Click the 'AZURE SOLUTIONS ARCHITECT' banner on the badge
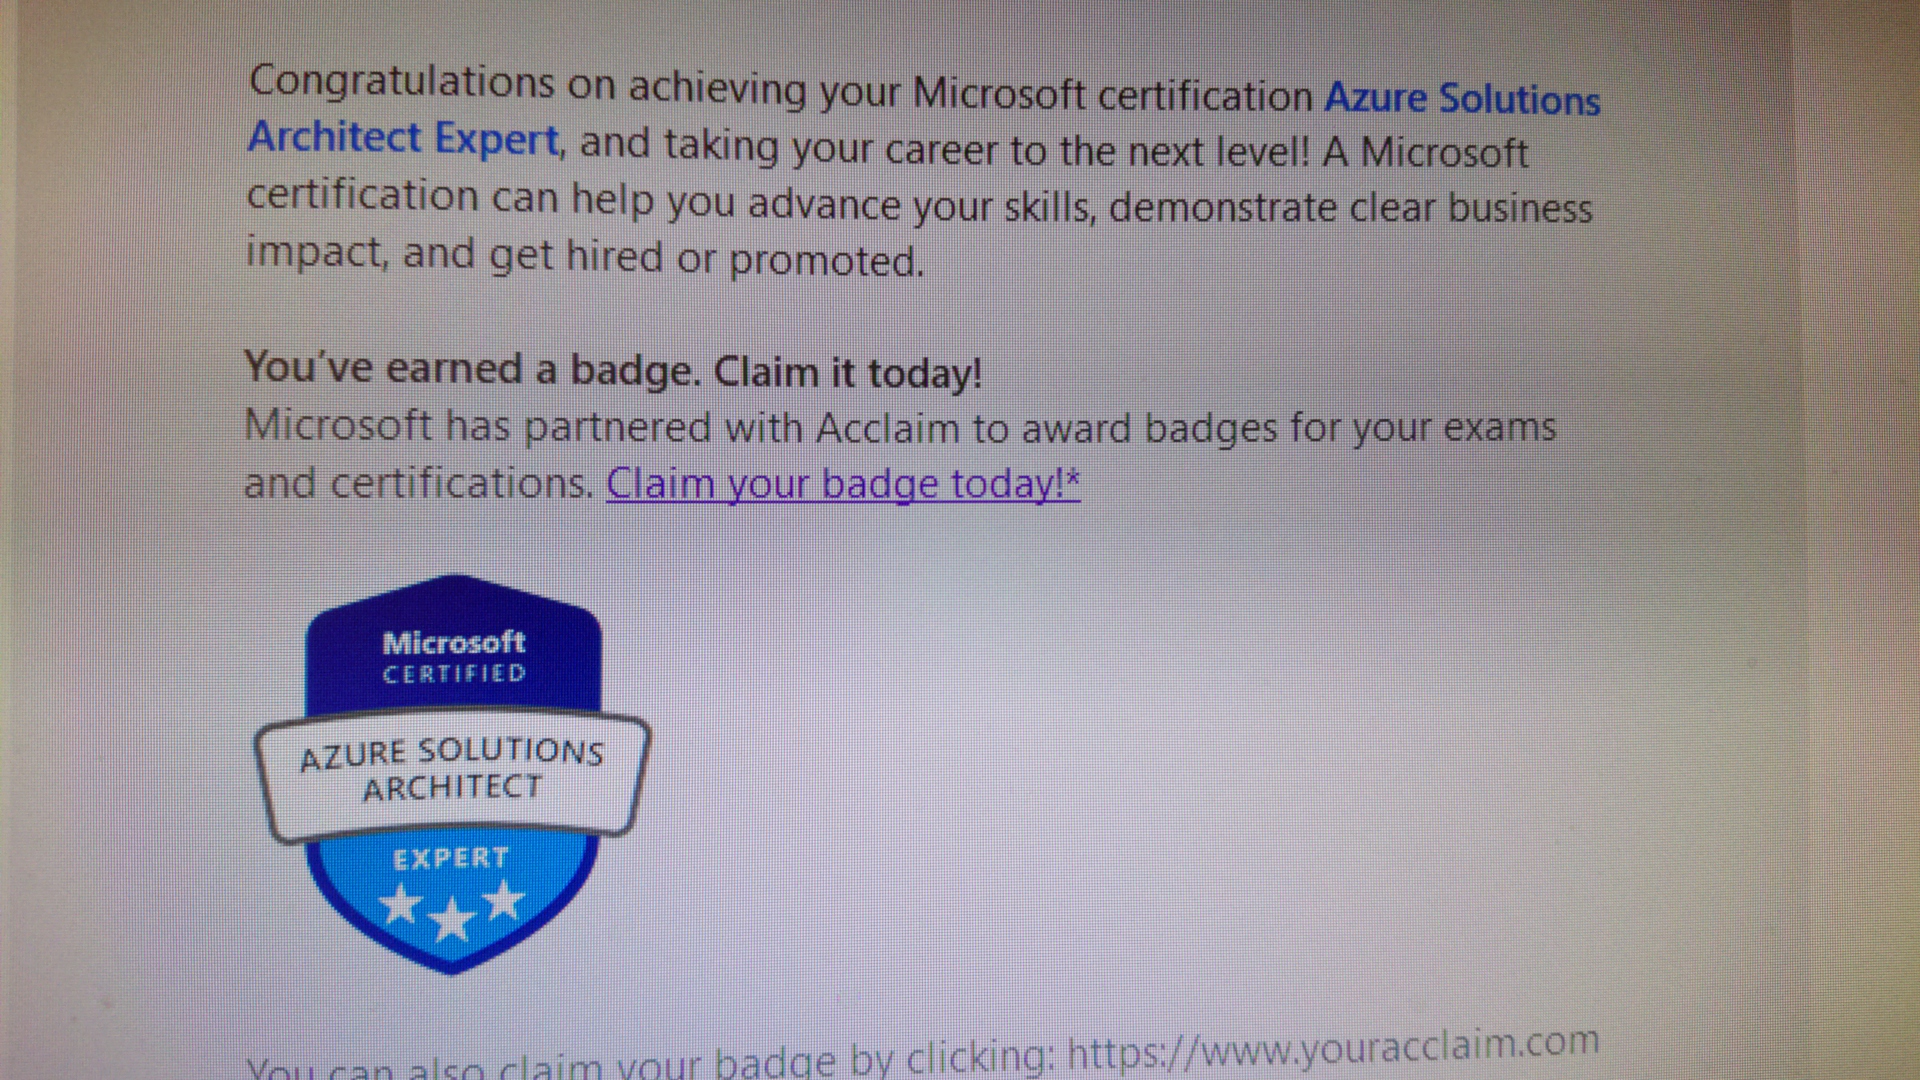Image resolution: width=1920 pixels, height=1080 pixels. pyautogui.click(x=452, y=770)
